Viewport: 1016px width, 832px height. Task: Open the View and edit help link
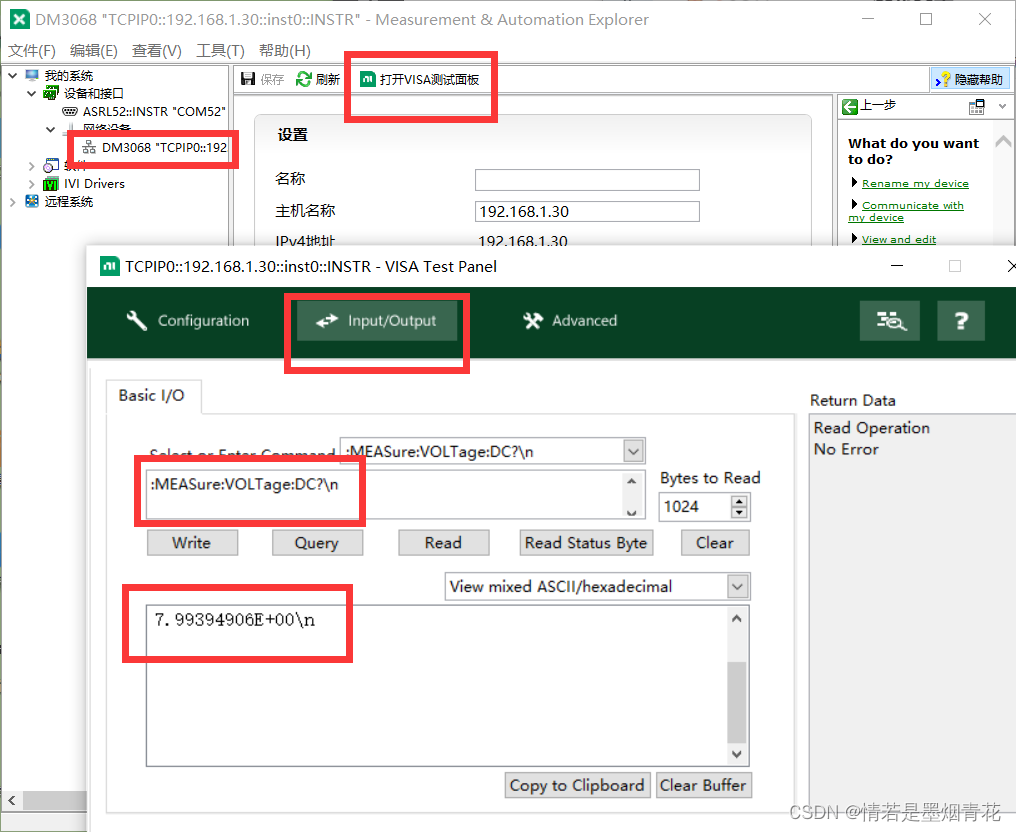(899, 240)
